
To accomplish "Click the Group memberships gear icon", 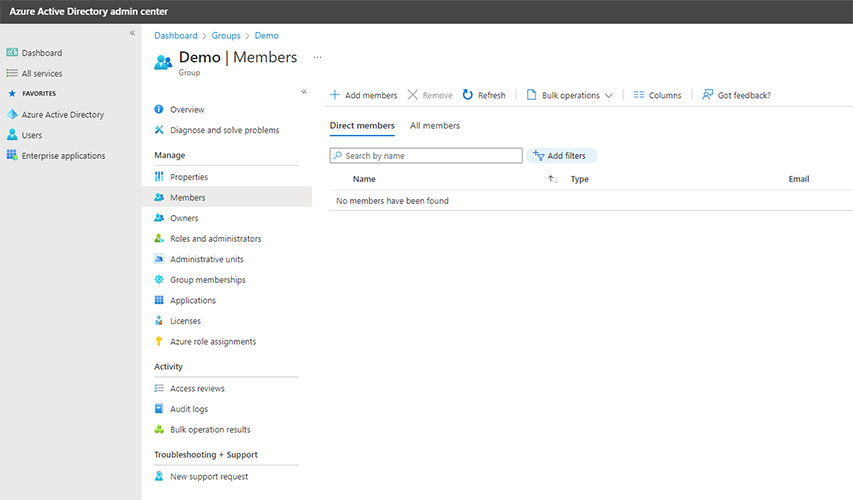I will pyautogui.click(x=159, y=279).
